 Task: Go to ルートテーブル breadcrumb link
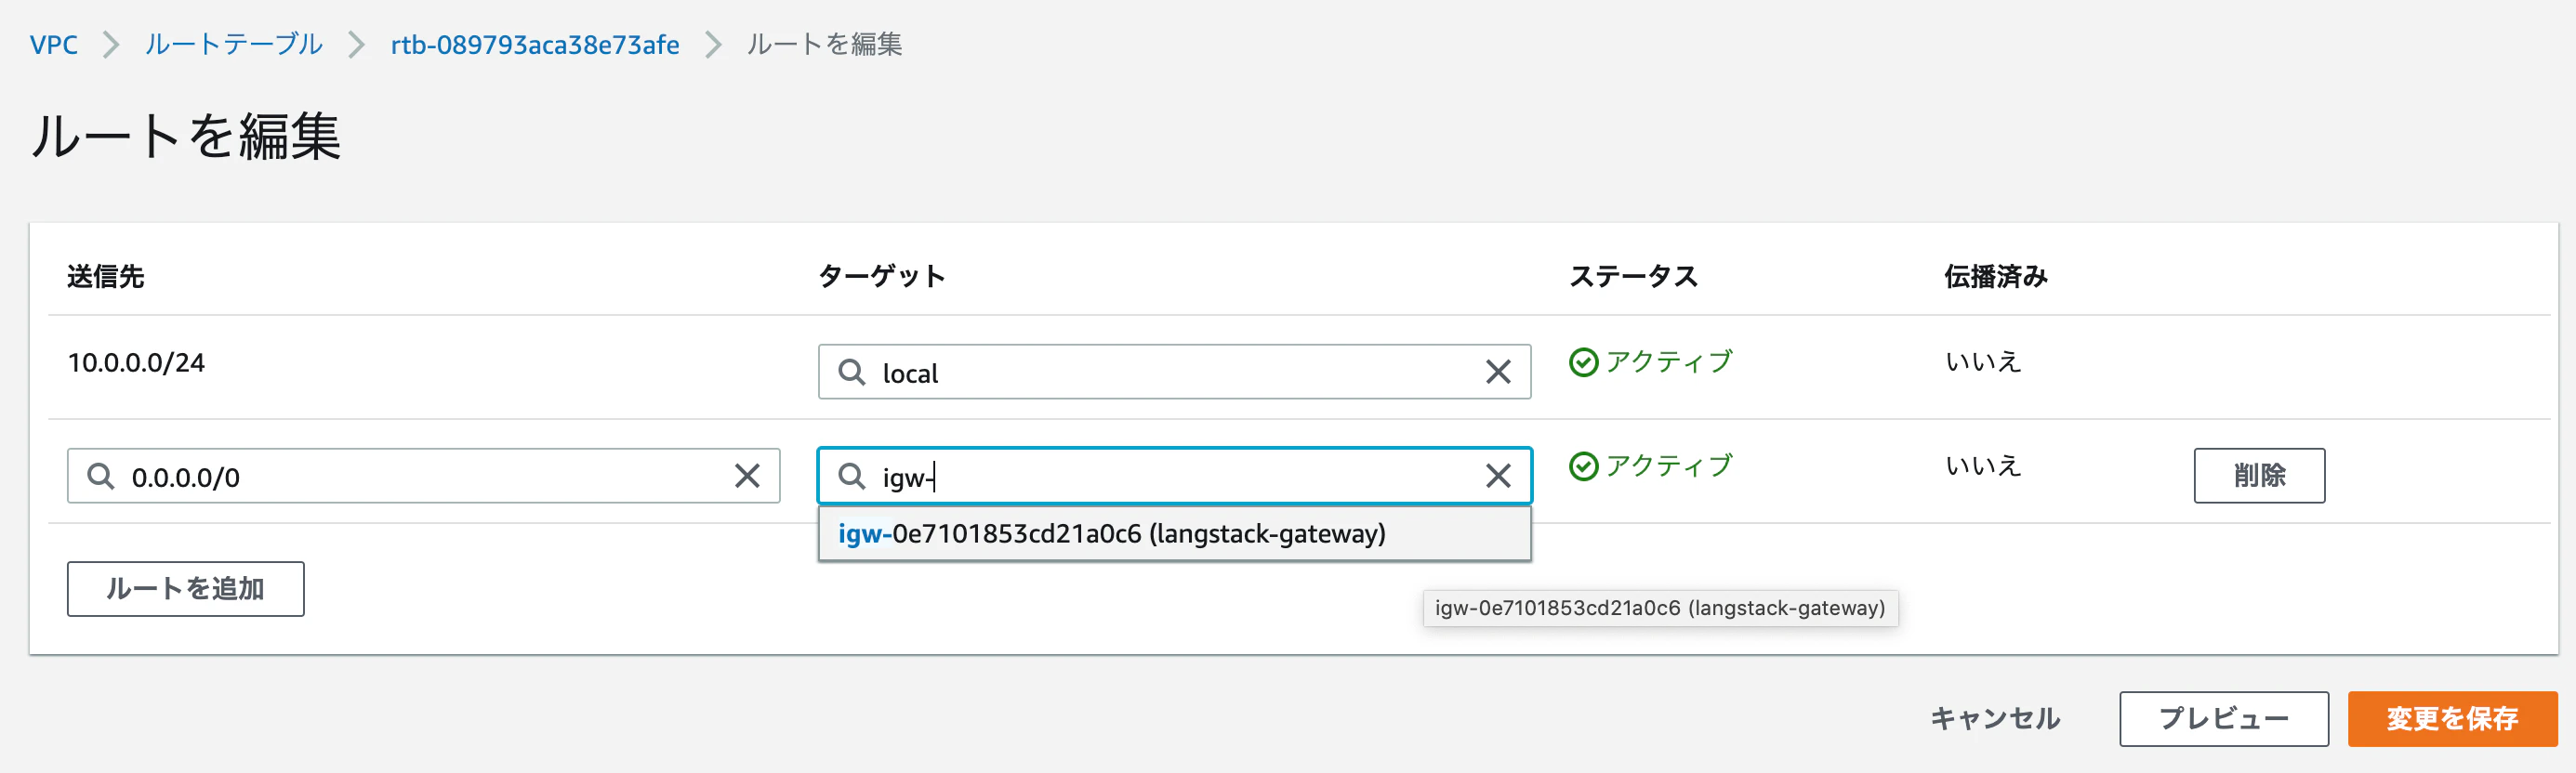pos(234,45)
